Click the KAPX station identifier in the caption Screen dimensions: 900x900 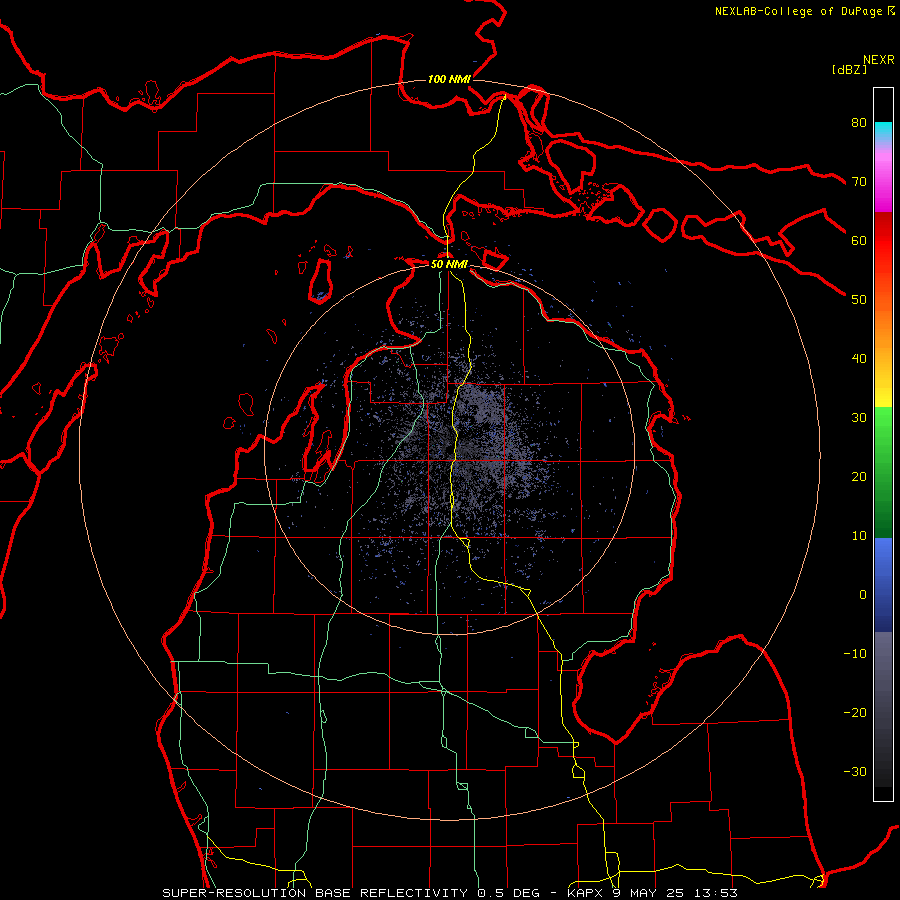tap(585, 893)
